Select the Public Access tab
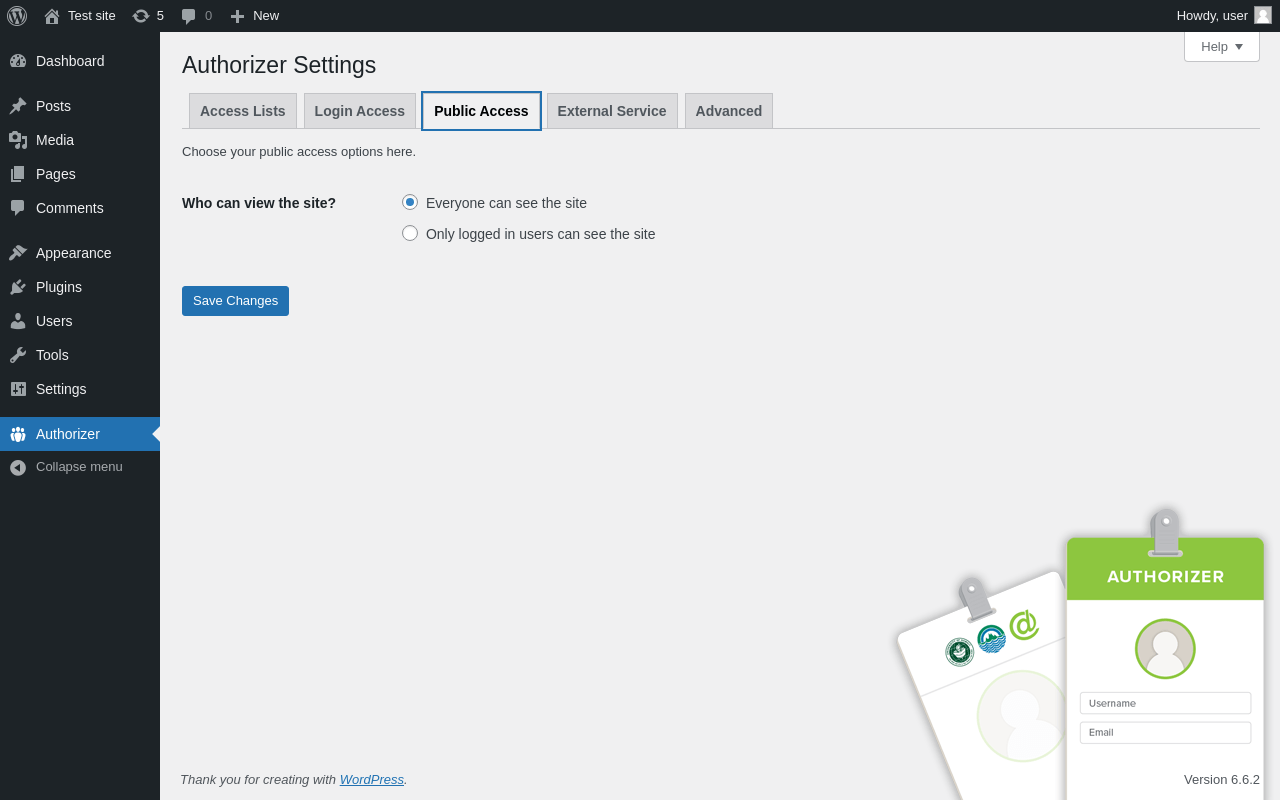Screen dimensions: 1280x800 tap(481, 111)
